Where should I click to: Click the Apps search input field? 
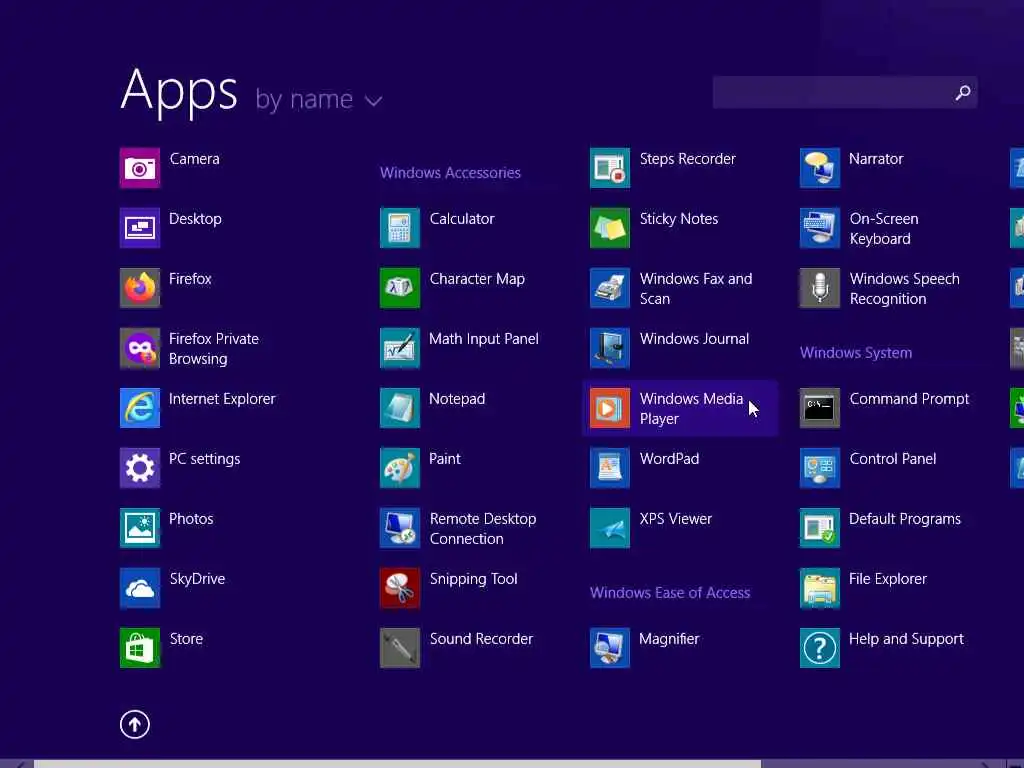tap(845, 92)
